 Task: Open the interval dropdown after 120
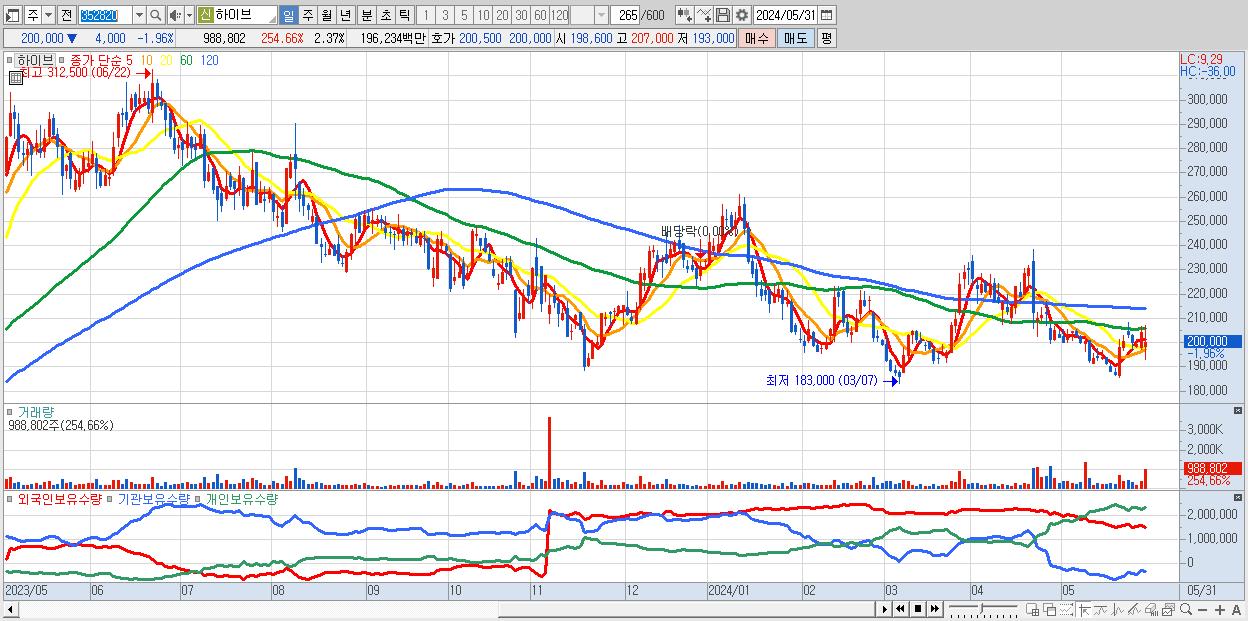pos(600,15)
